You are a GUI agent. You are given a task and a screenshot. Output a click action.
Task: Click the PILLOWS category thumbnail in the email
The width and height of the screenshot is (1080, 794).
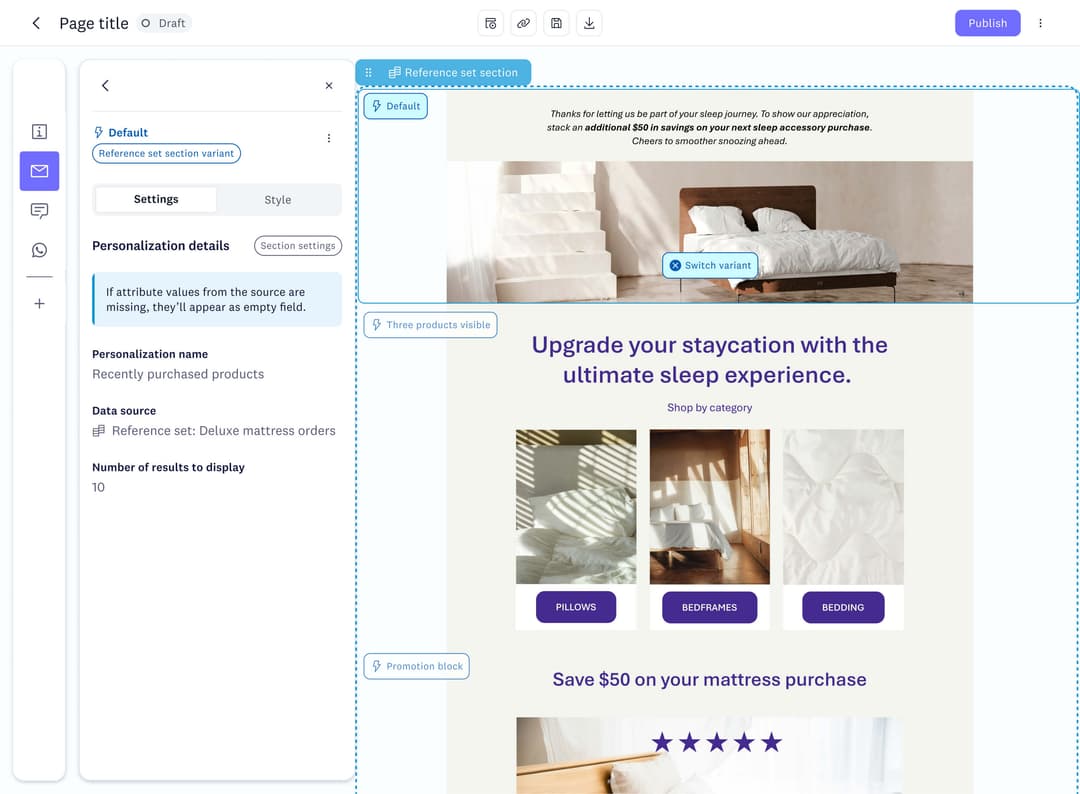point(576,505)
